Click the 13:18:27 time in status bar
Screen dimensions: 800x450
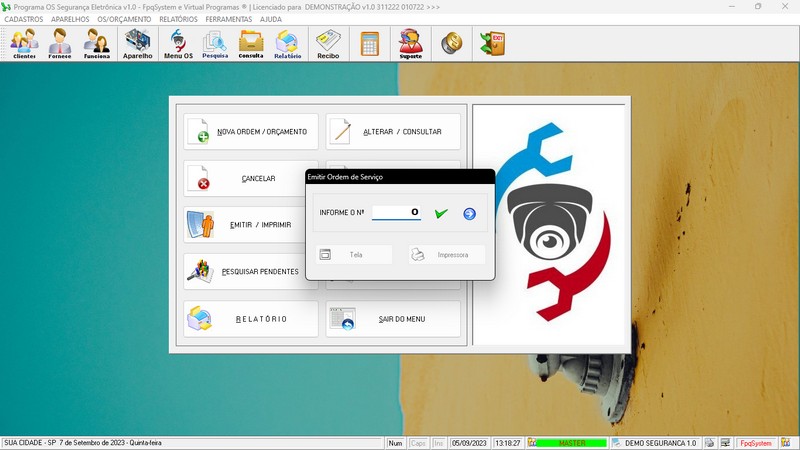(x=508, y=443)
